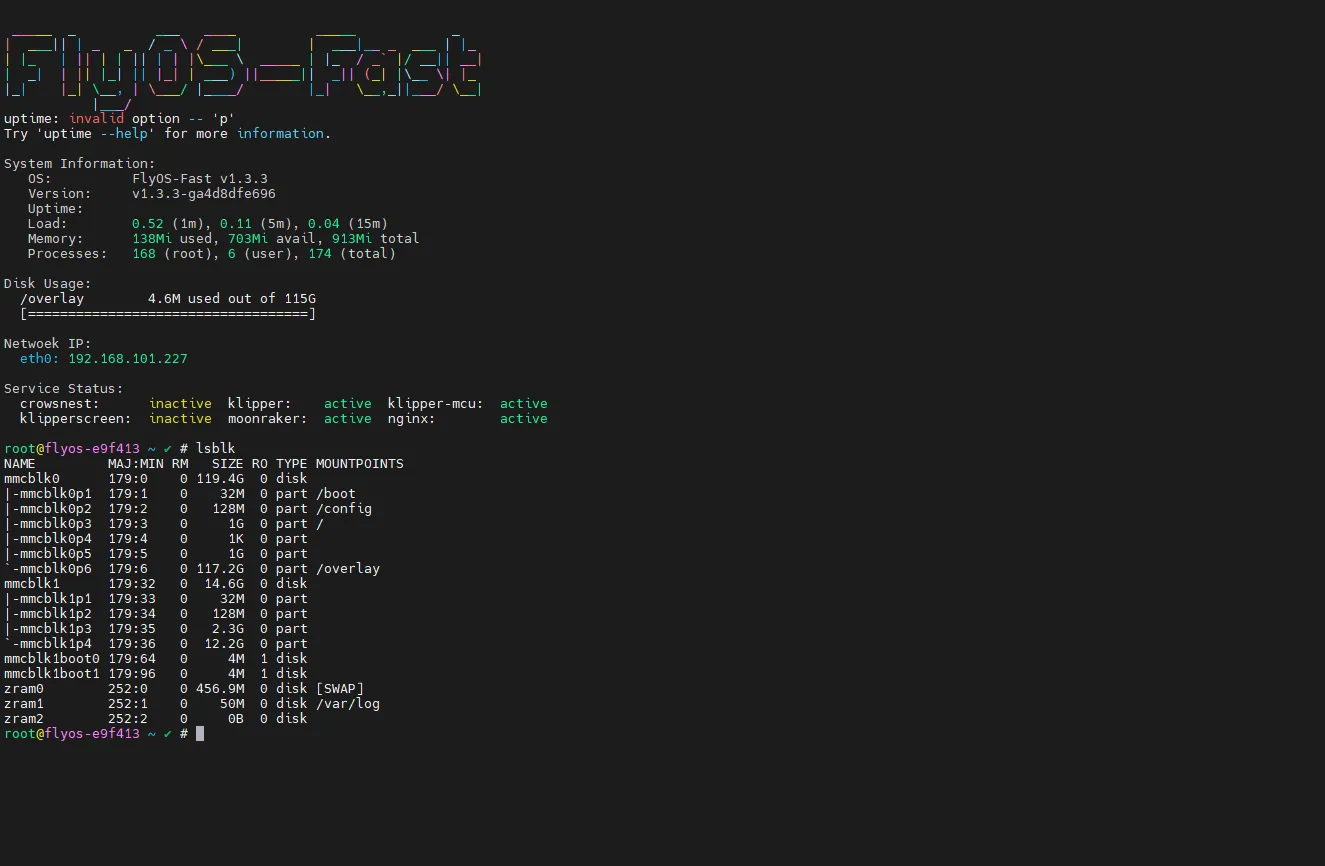1325x866 pixels.
Task: Click the overlay disk usage bar
Action: click(x=167, y=314)
